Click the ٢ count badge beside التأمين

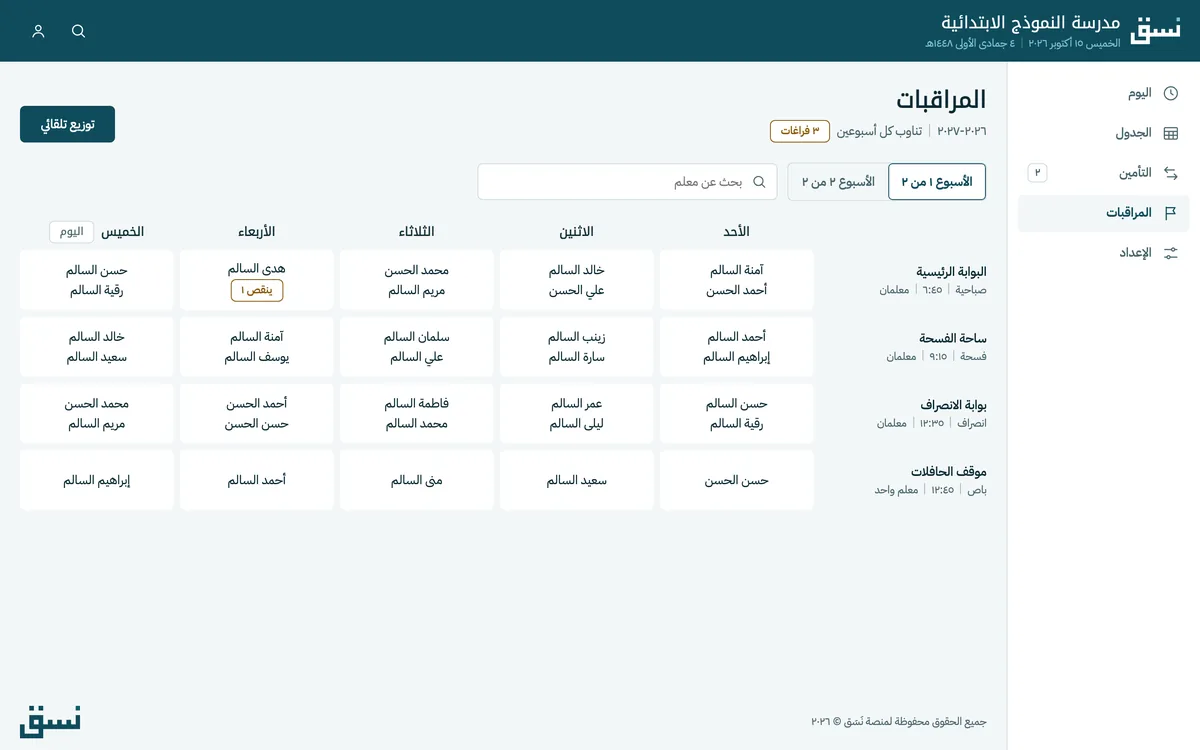(x=1037, y=173)
